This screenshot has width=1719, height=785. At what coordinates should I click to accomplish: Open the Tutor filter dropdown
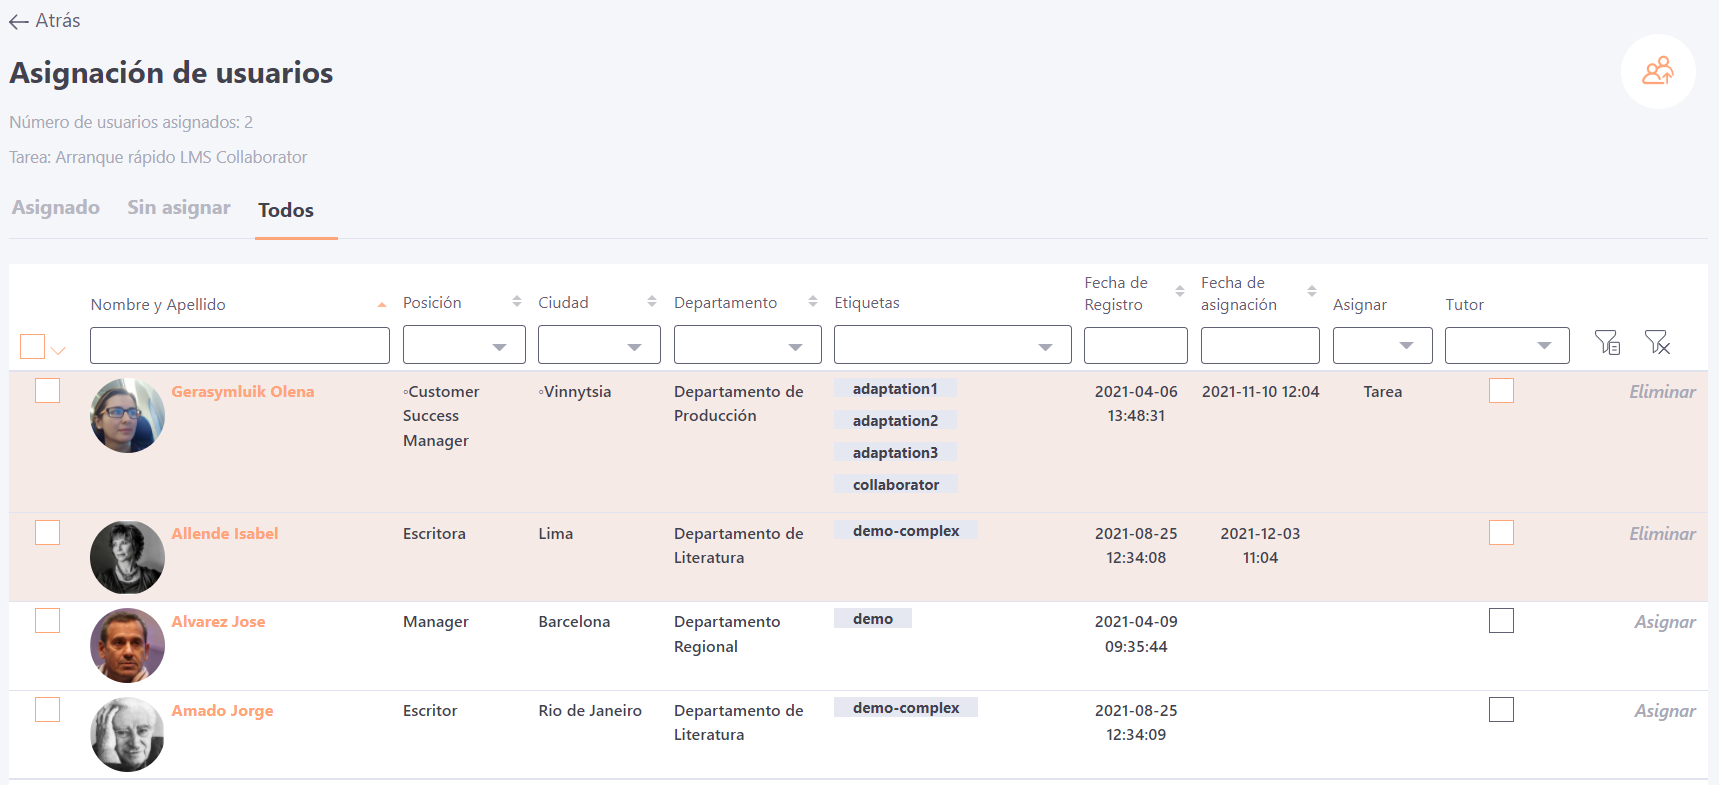(1506, 345)
